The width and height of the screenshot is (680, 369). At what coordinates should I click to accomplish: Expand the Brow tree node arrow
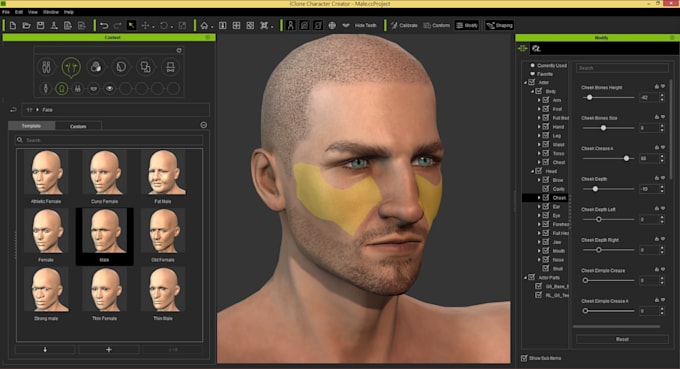coord(539,180)
